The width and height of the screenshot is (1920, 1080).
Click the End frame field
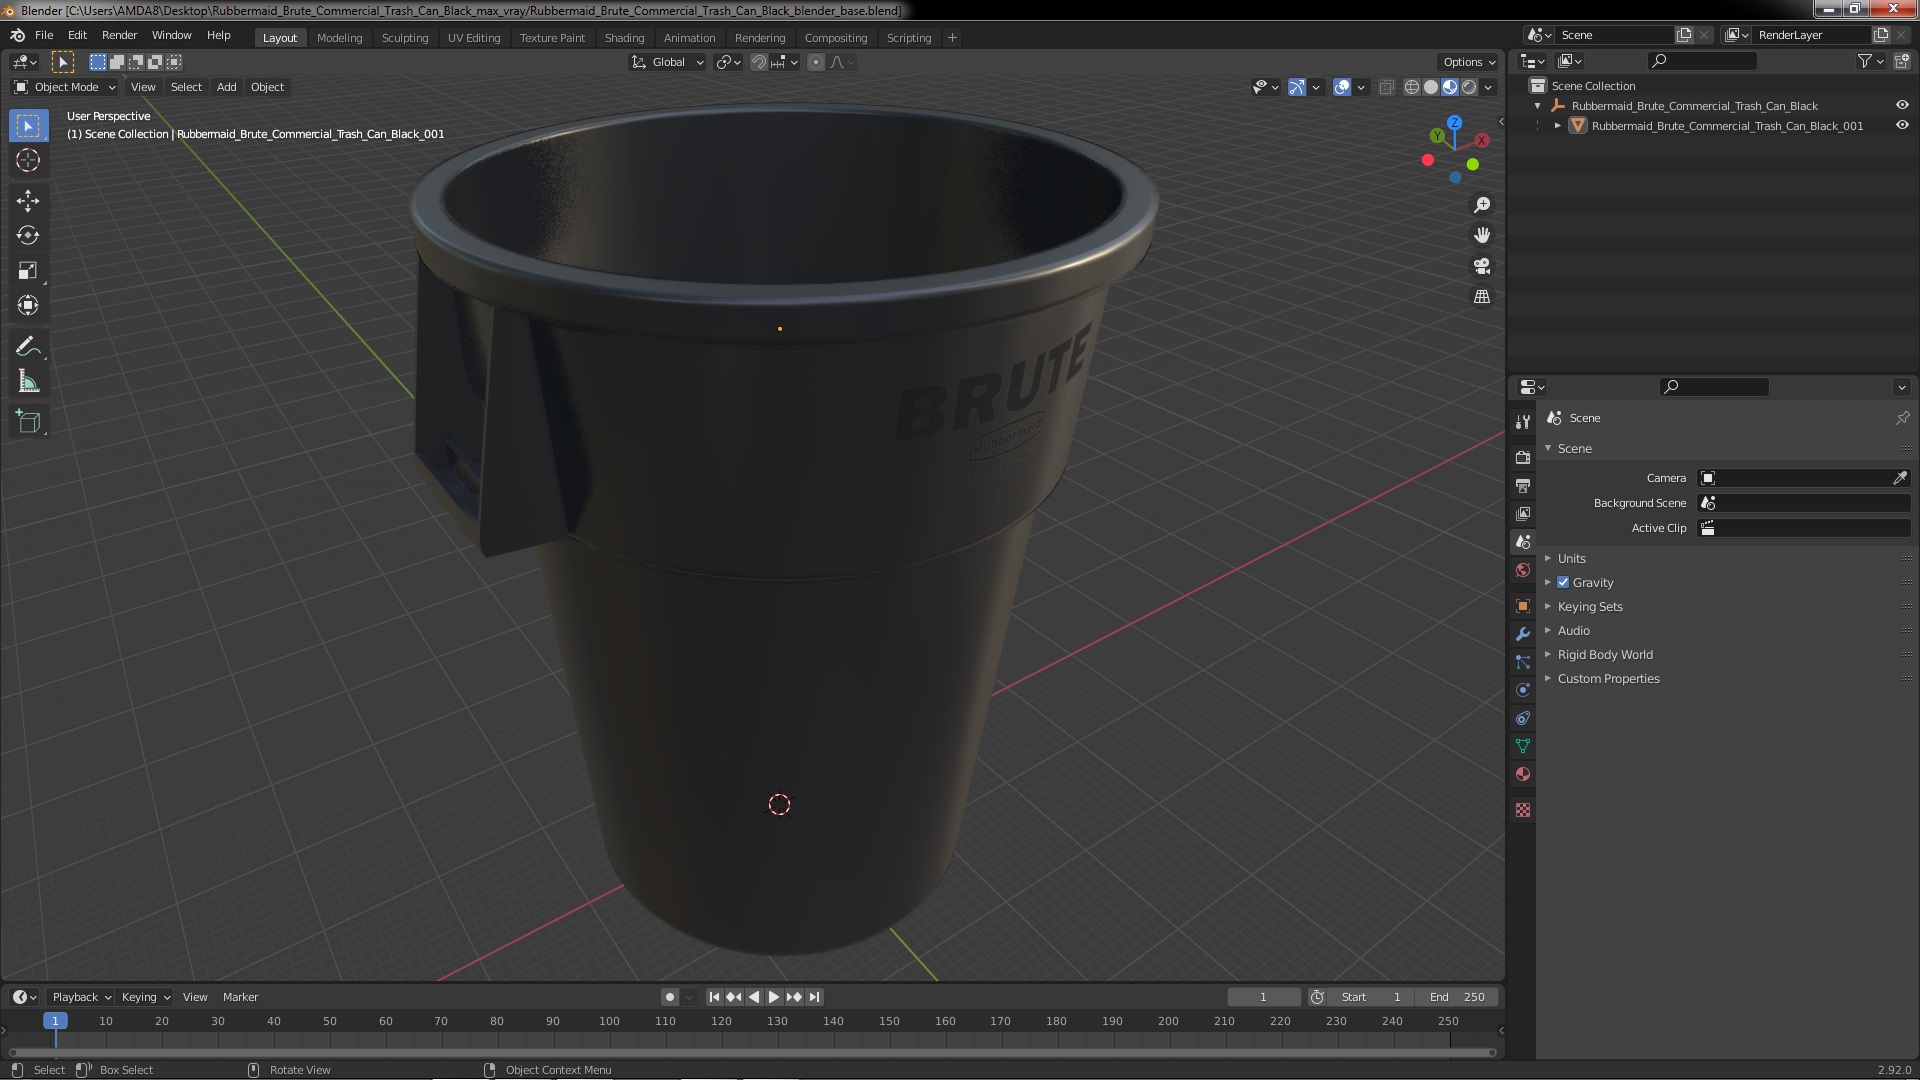coord(1457,997)
